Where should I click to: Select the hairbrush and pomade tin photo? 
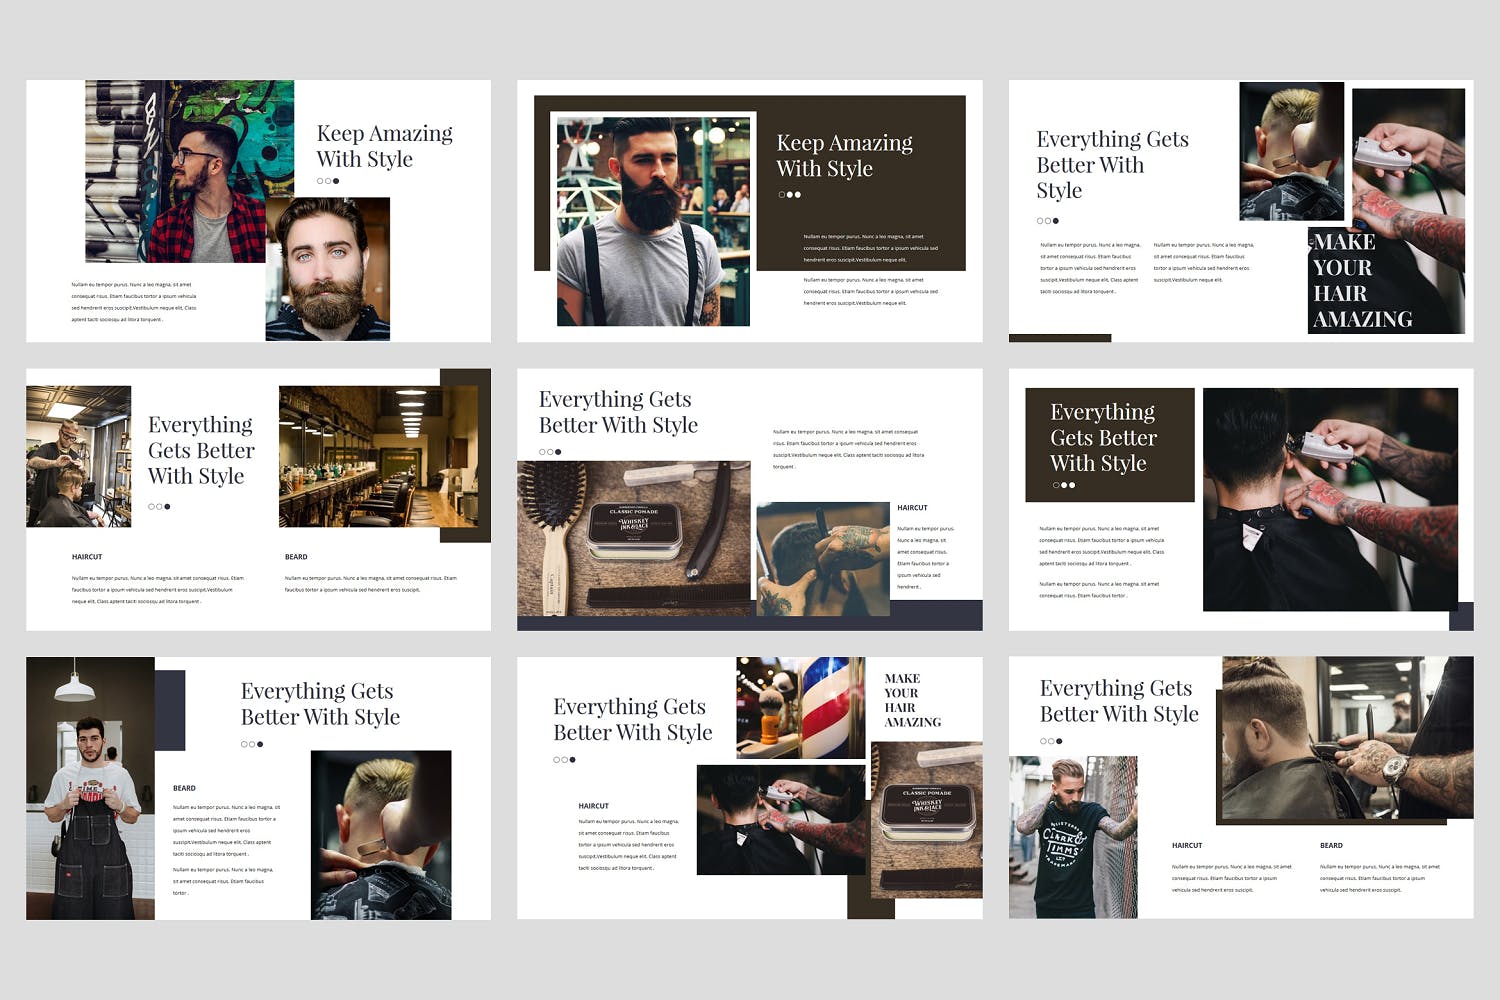(x=633, y=538)
